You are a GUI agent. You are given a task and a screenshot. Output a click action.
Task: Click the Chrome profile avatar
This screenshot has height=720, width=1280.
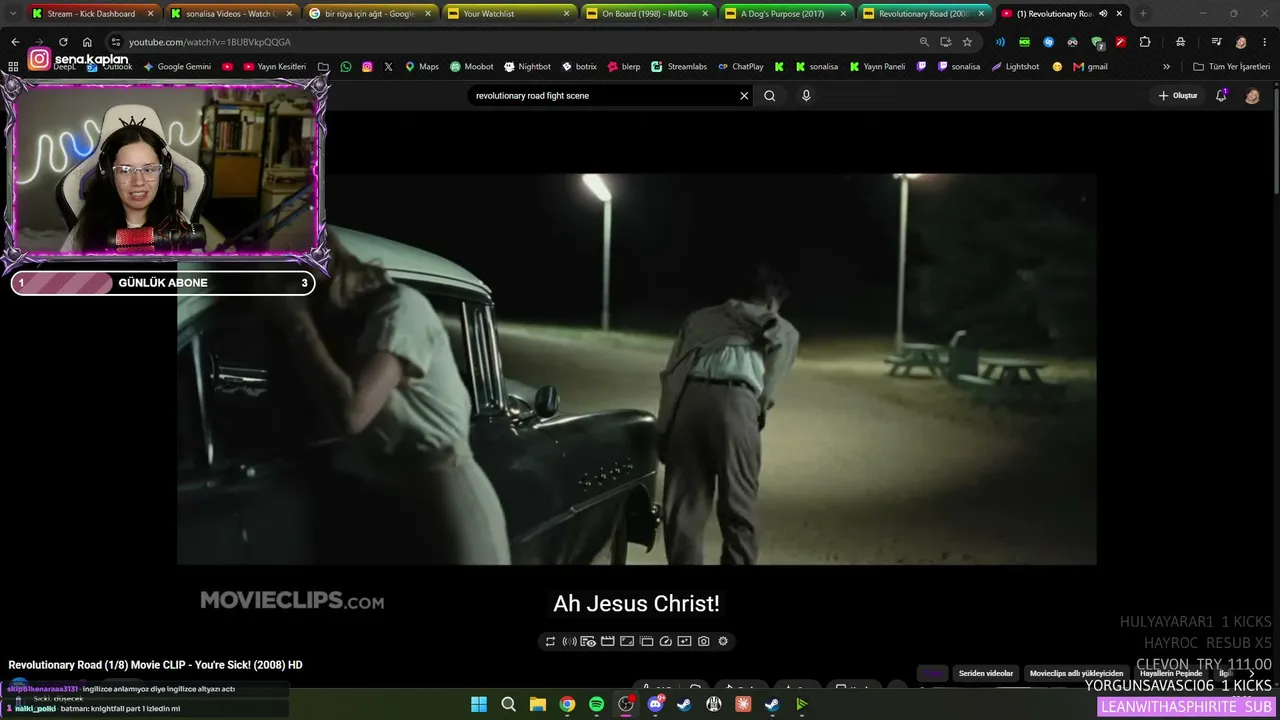1241,42
